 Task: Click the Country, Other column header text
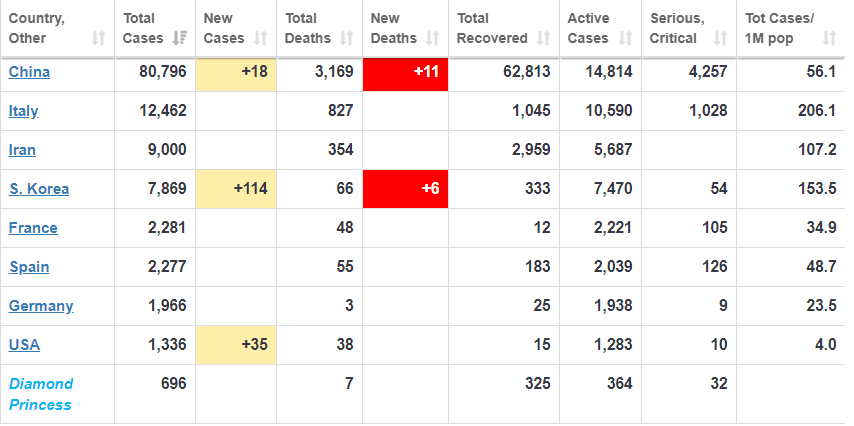[36, 28]
